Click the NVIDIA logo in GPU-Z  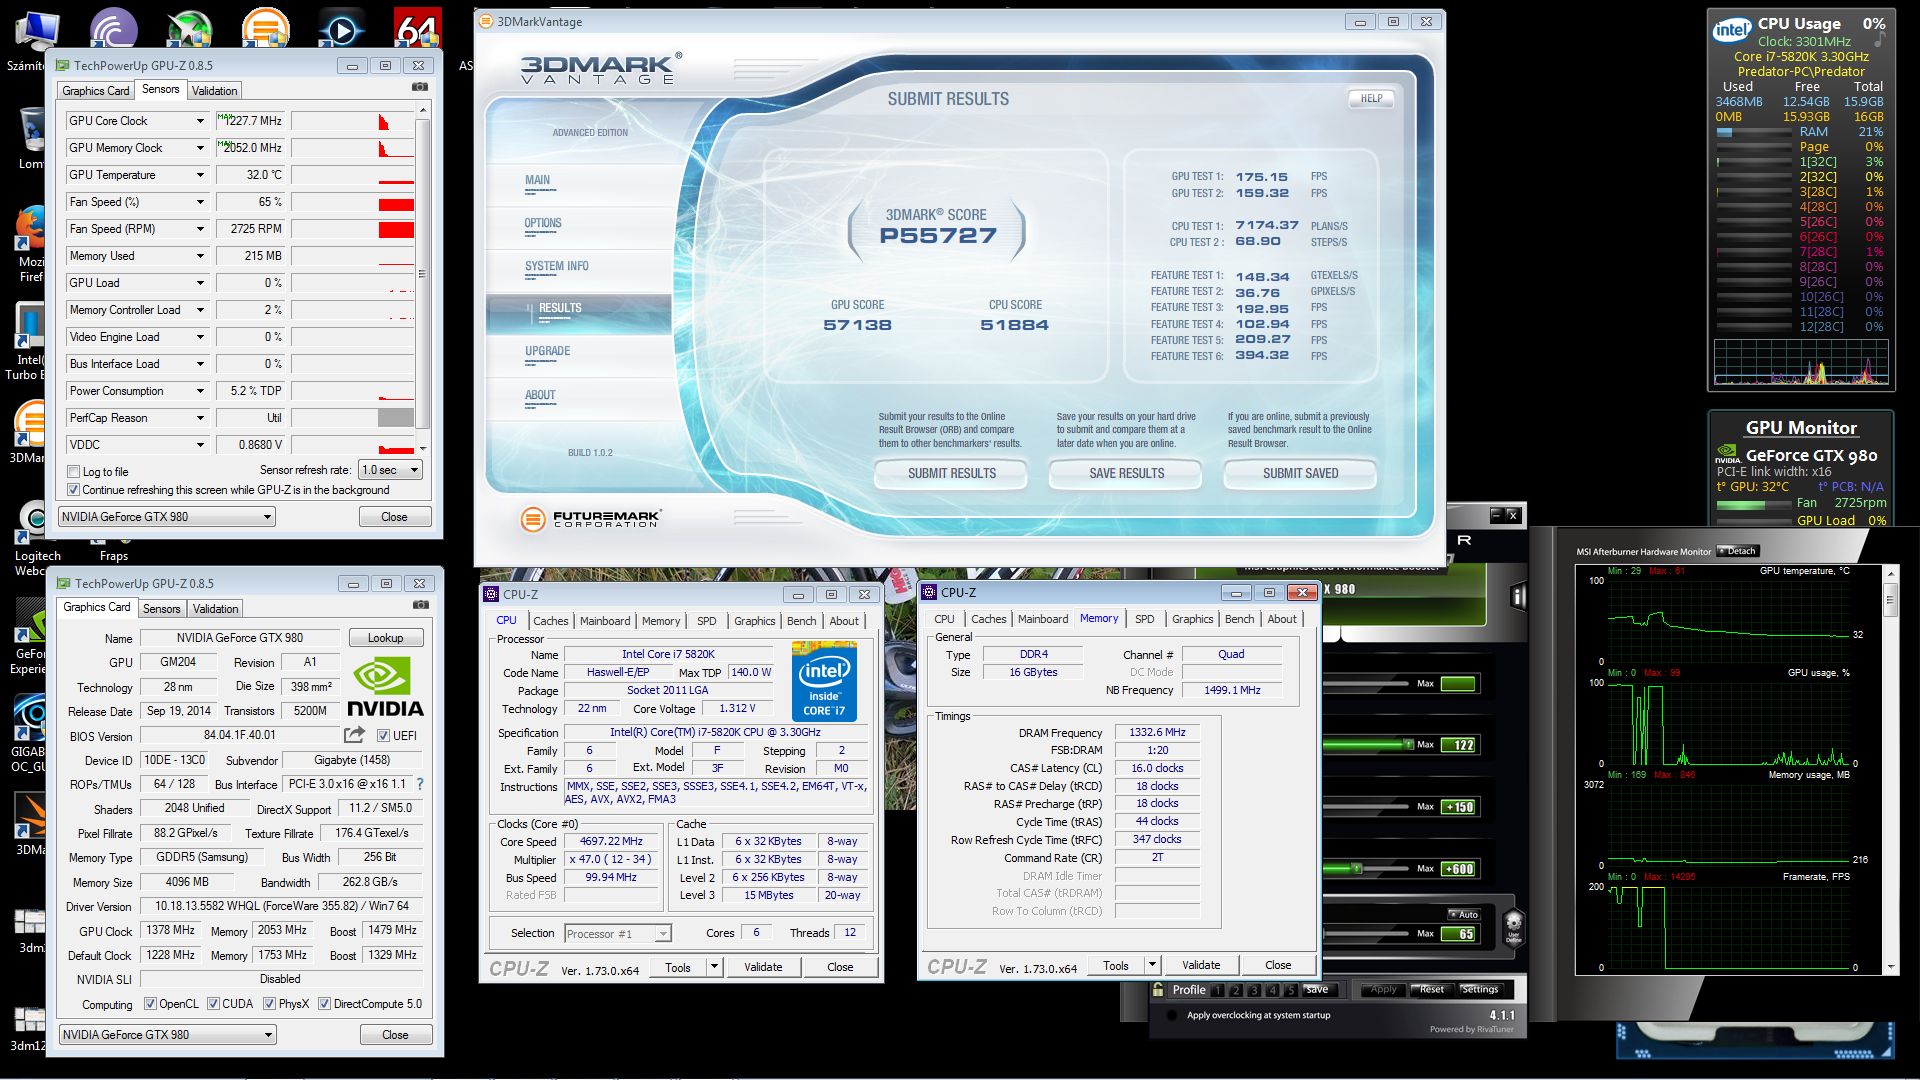[385, 688]
